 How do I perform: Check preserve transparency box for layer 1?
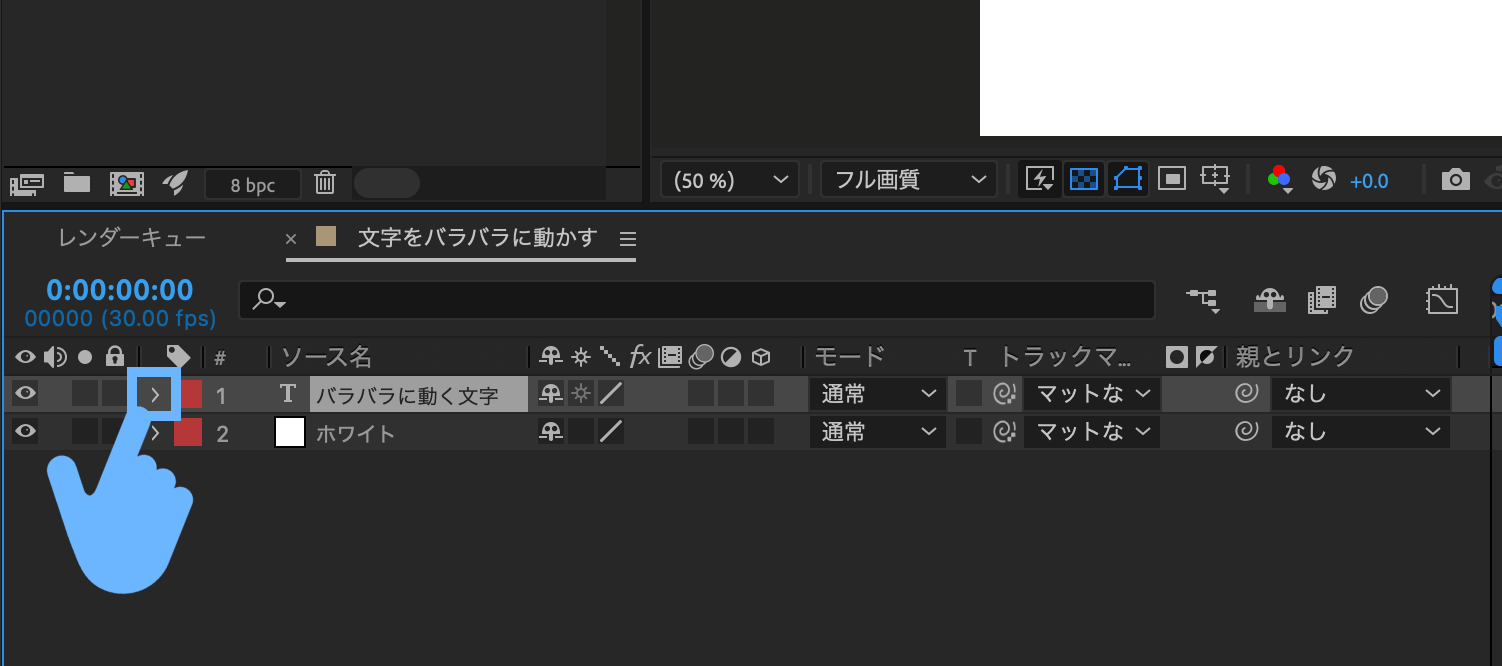click(968, 394)
